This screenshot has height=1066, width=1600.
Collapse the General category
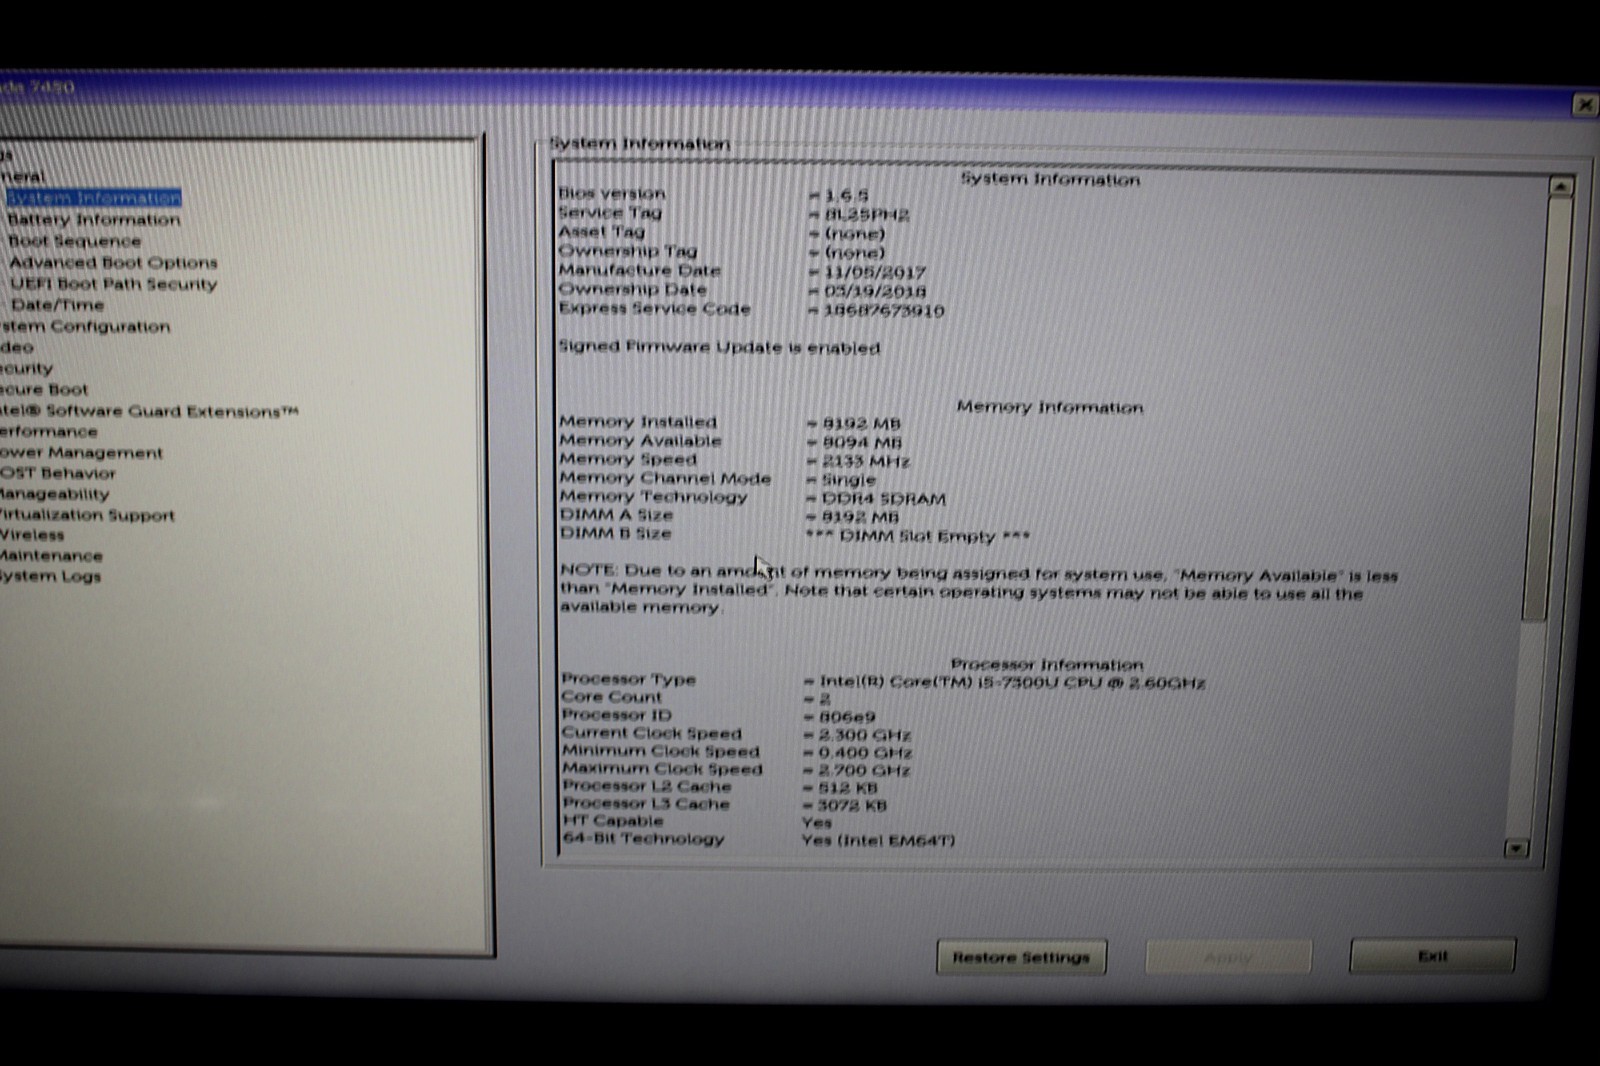pos(22,176)
